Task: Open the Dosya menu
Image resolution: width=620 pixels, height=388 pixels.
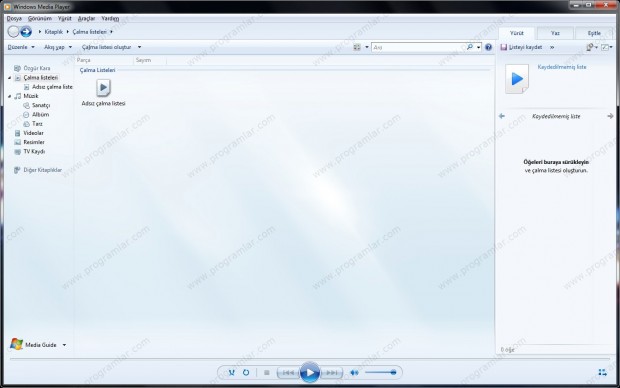Action: point(14,19)
